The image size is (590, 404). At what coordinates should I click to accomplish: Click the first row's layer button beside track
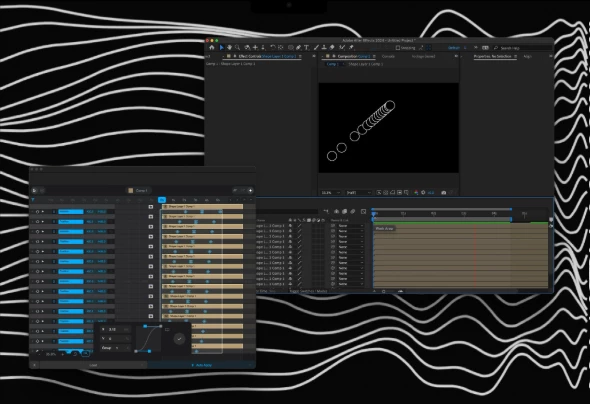(x=151, y=207)
